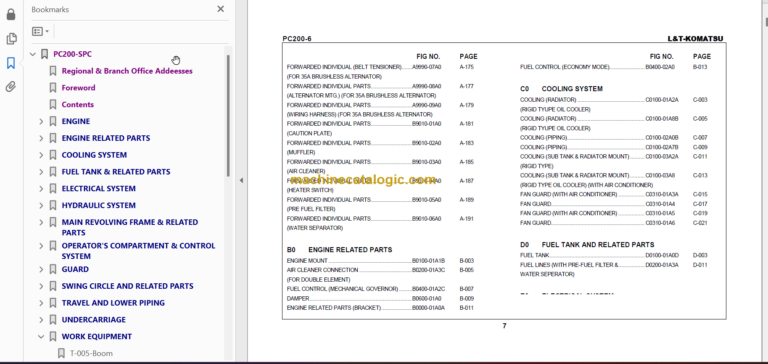768x364 pixels.
Task: Expand the HYDRAULIC SYSTEM bookmark
Action: tap(41, 206)
